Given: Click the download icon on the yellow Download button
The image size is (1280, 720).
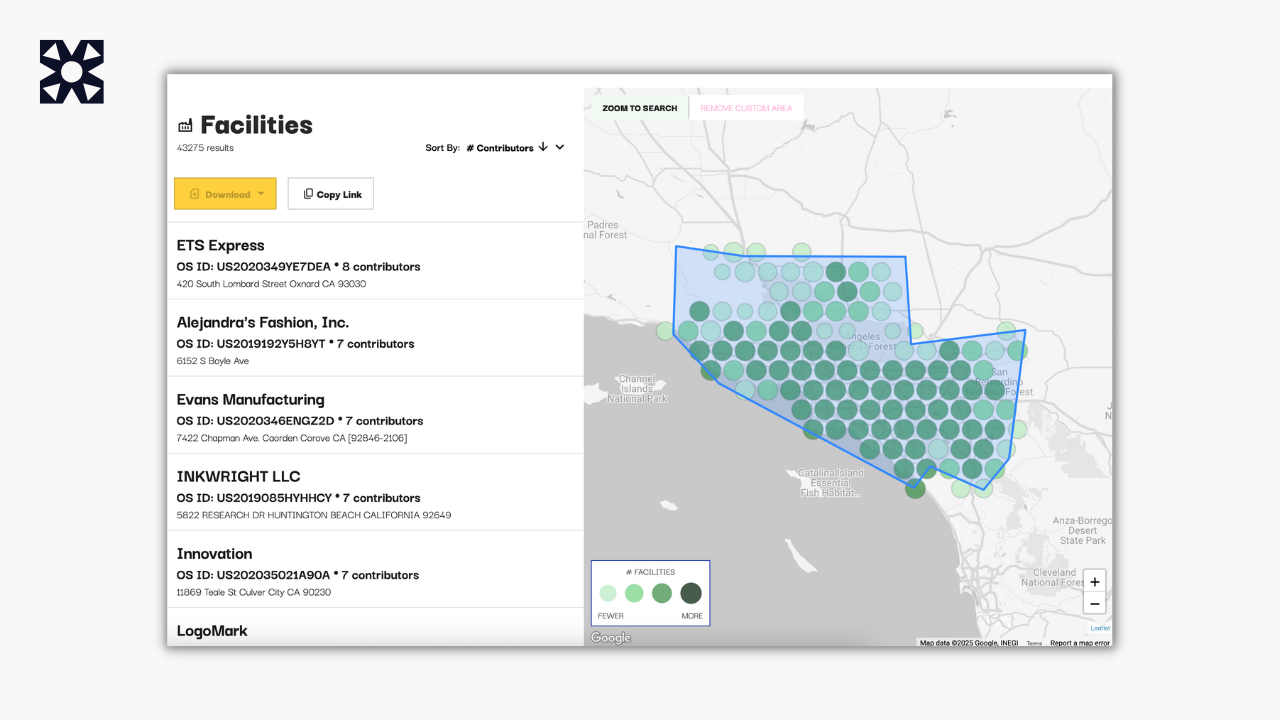Looking at the screenshot, I should [x=195, y=193].
